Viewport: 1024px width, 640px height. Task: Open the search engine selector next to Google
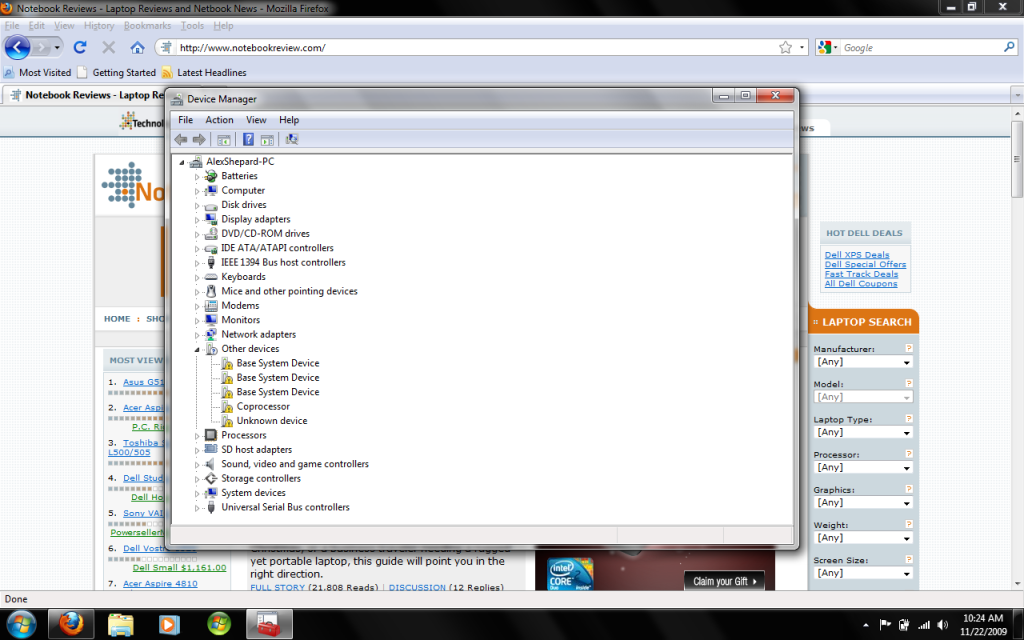pos(827,47)
